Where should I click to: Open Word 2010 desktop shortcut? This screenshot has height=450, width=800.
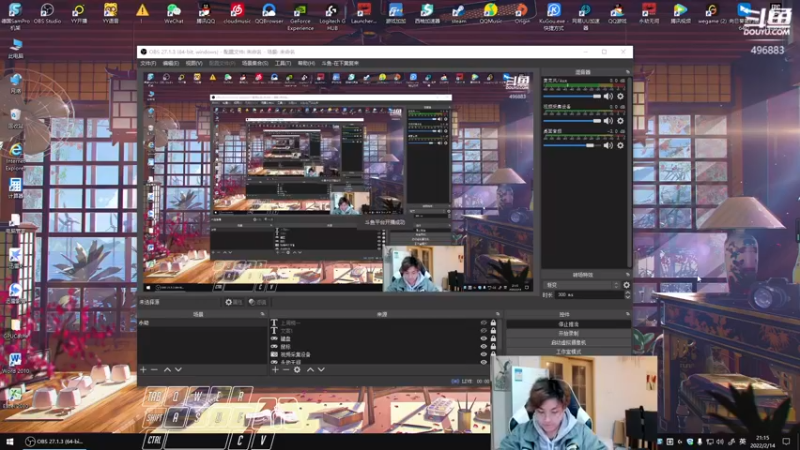(15, 363)
